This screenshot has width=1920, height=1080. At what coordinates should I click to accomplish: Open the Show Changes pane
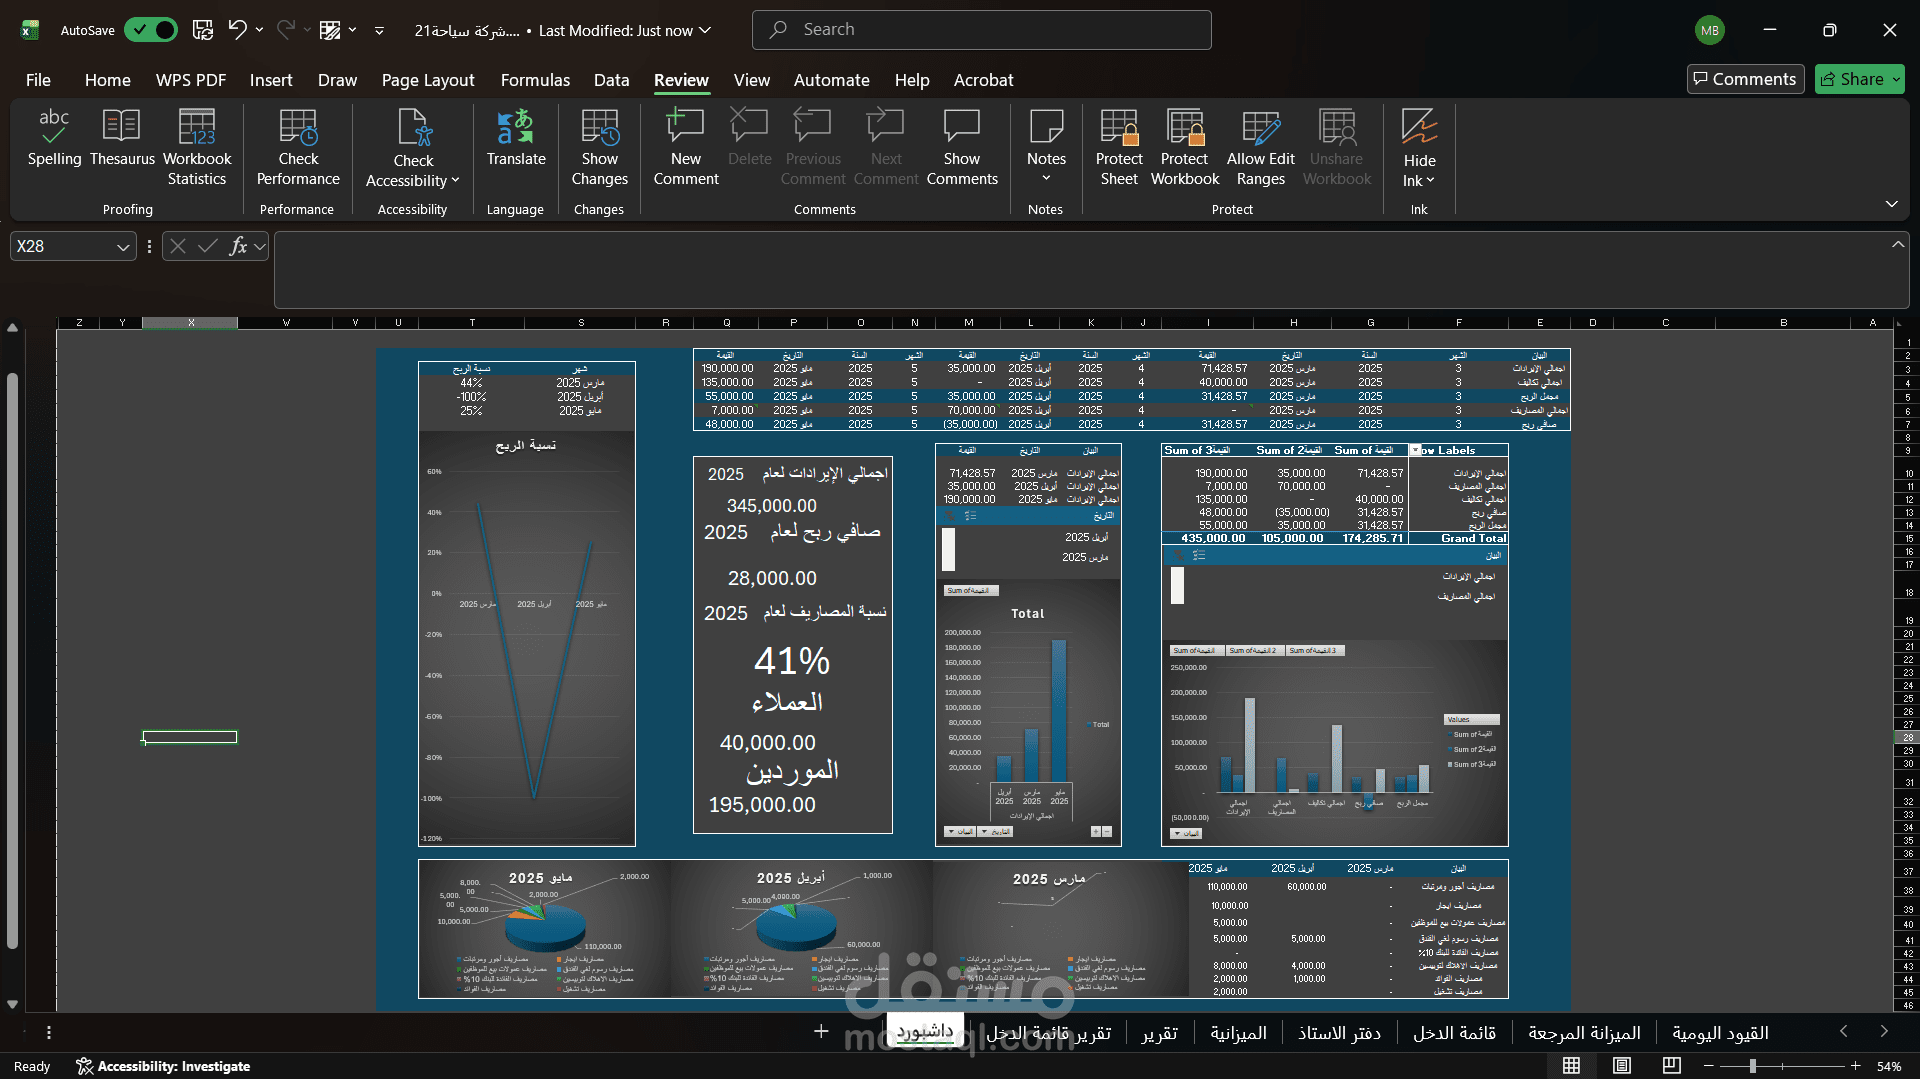(600, 148)
